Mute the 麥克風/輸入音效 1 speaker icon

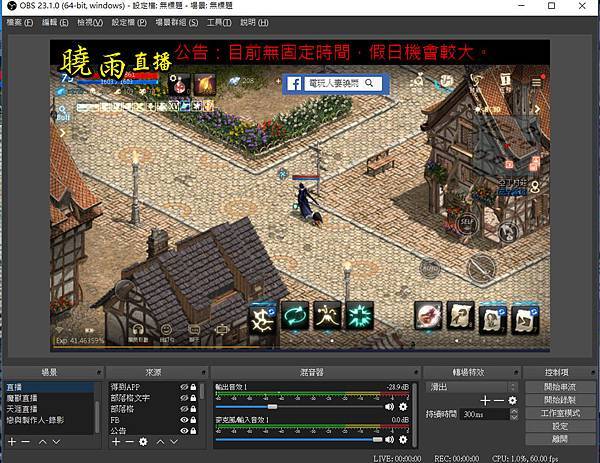(390, 440)
